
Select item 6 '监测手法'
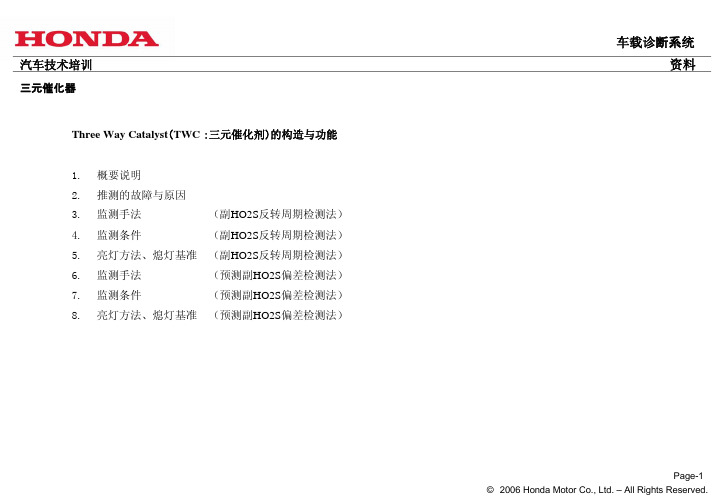119,275
